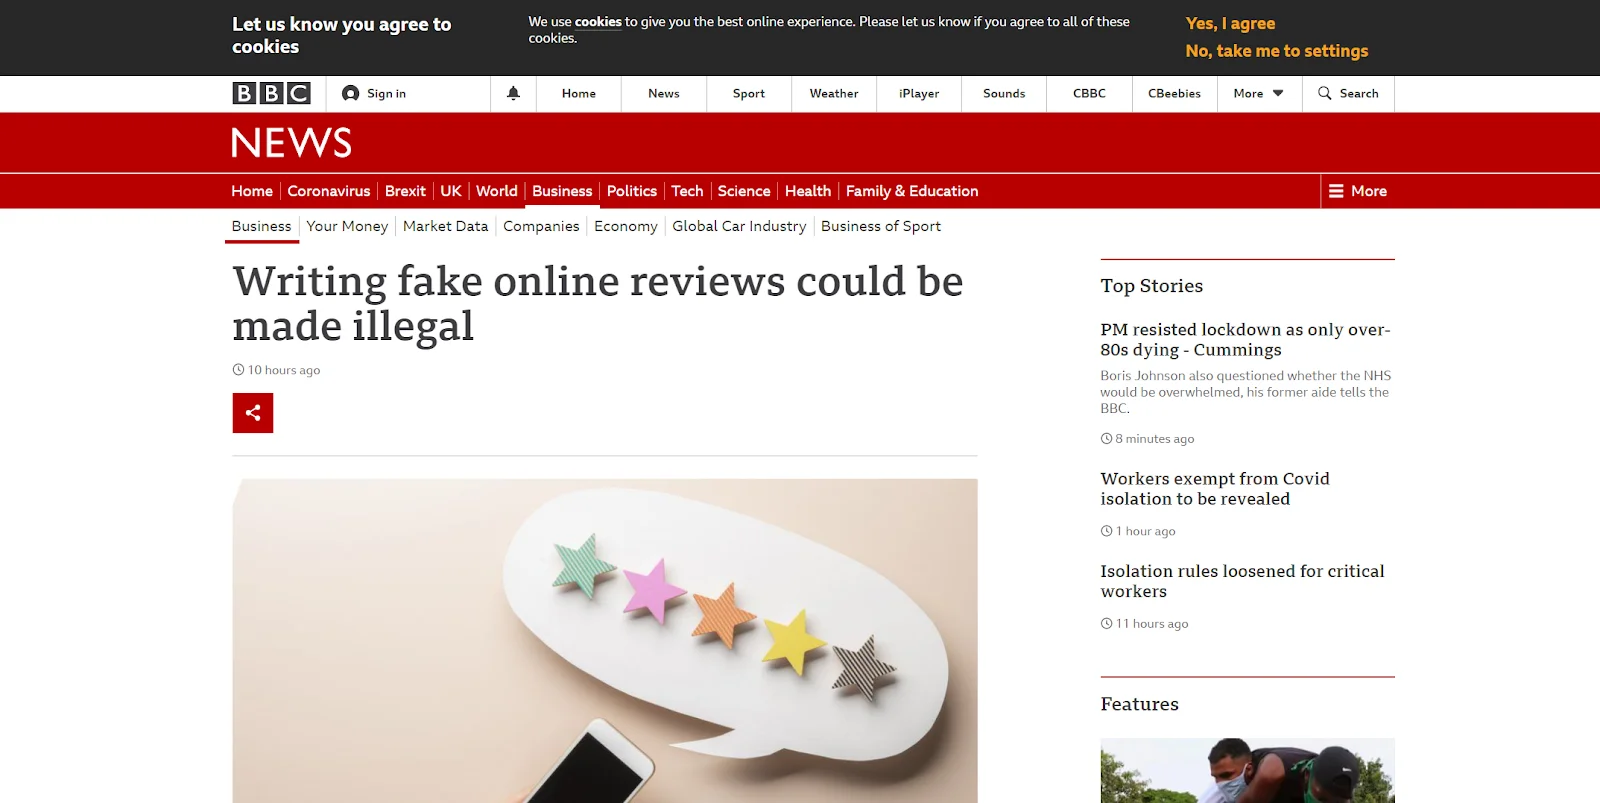1600x803 pixels.
Task: Accept cookies with Yes, I agree
Action: (x=1230, y=23)
